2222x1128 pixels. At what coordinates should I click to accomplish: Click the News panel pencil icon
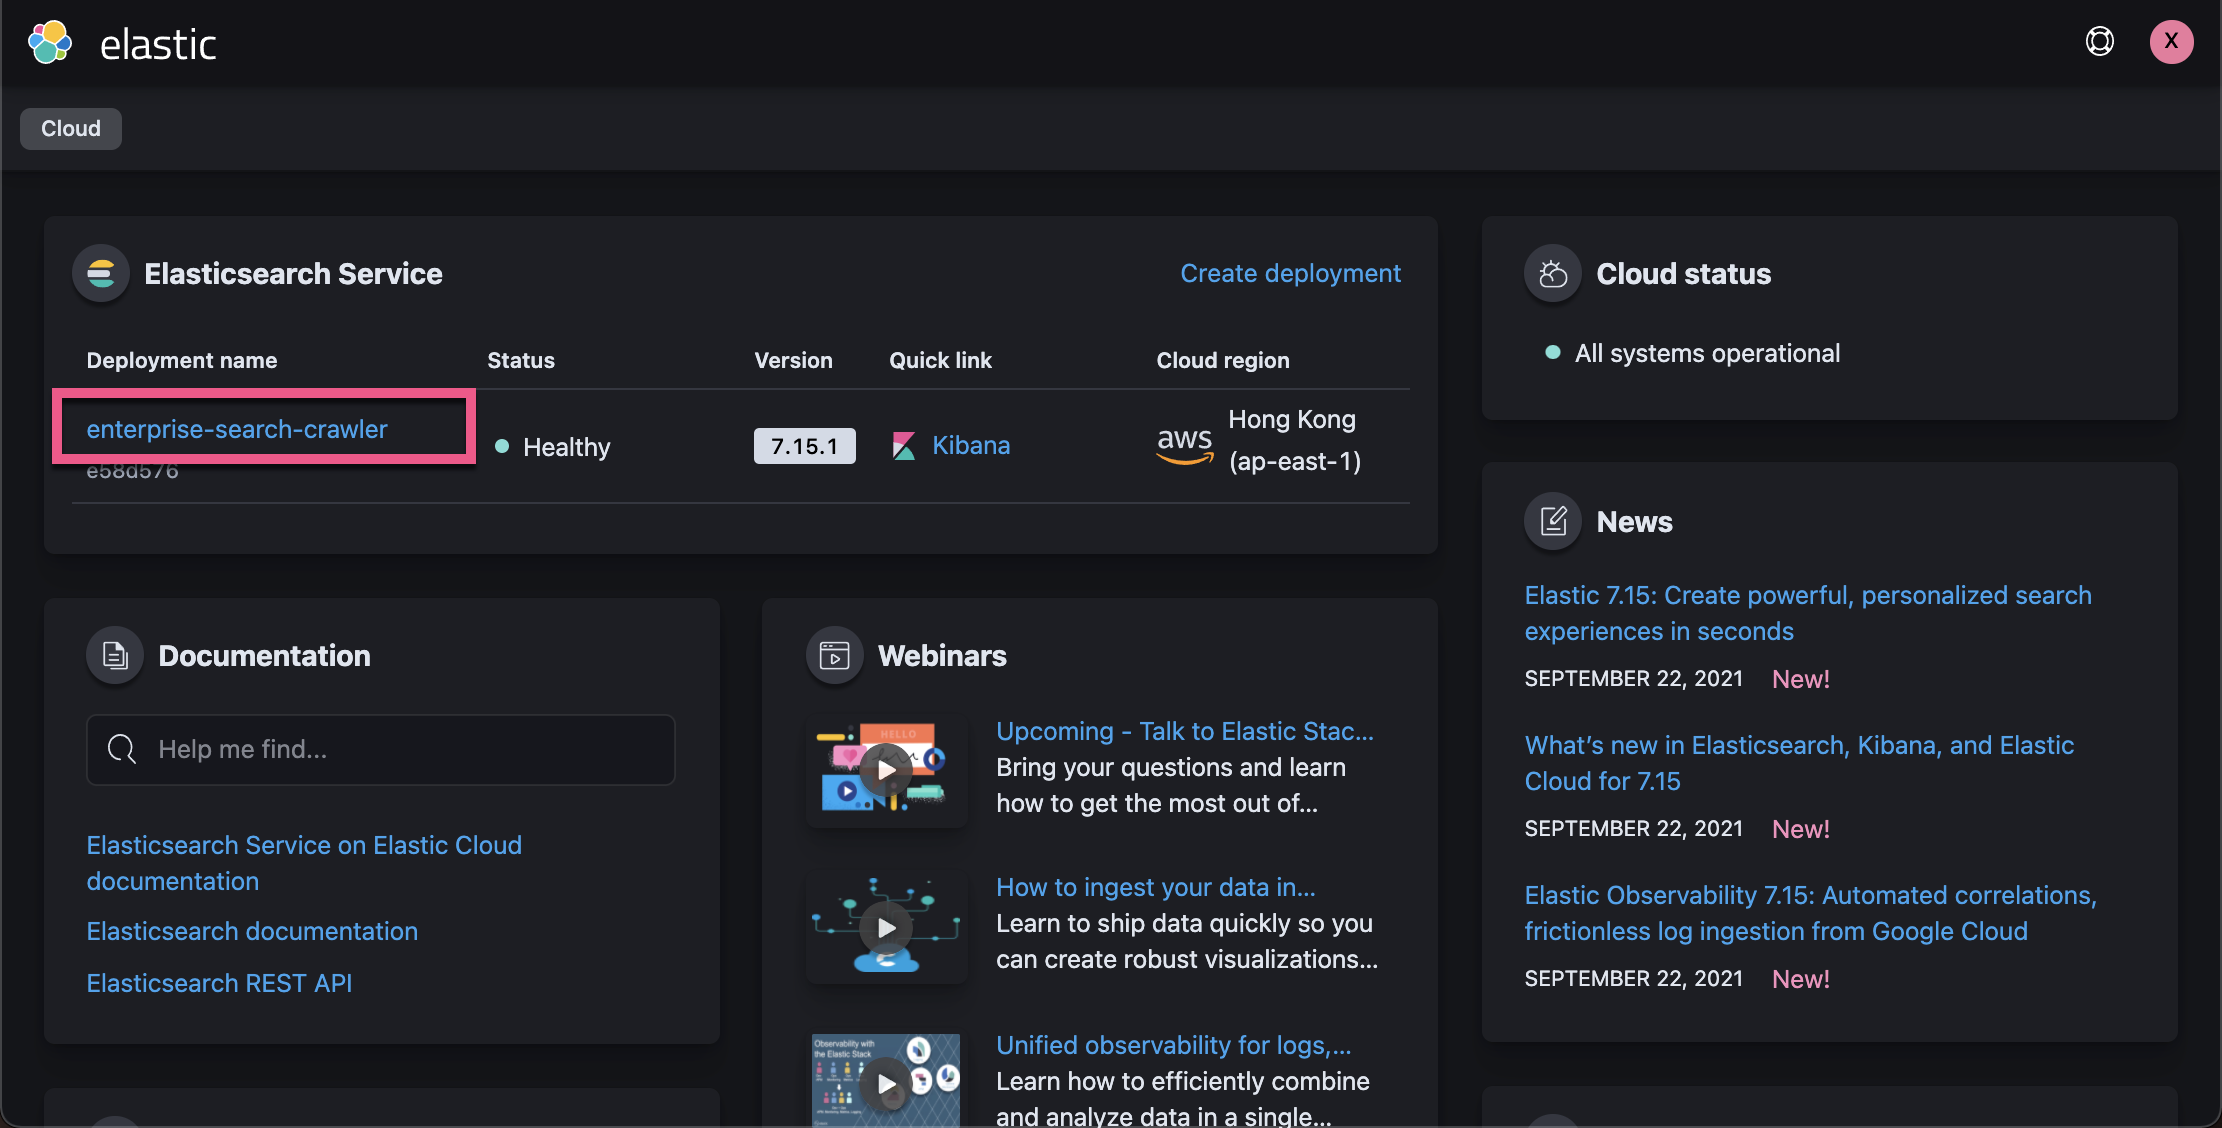(x=1552, y=520)
